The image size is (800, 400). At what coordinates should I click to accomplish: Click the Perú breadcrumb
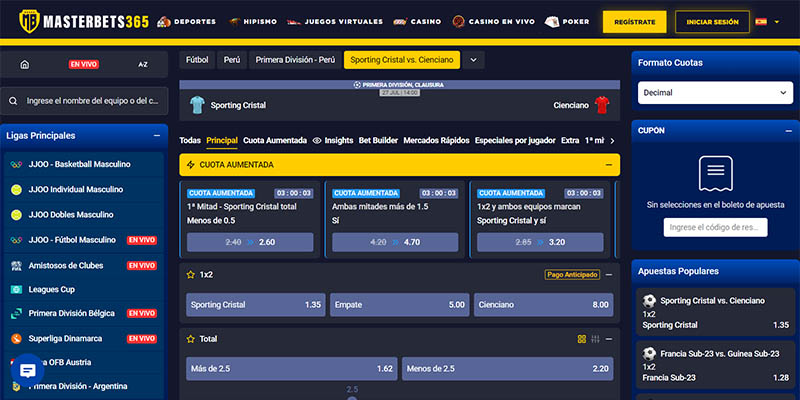point(232,60)
